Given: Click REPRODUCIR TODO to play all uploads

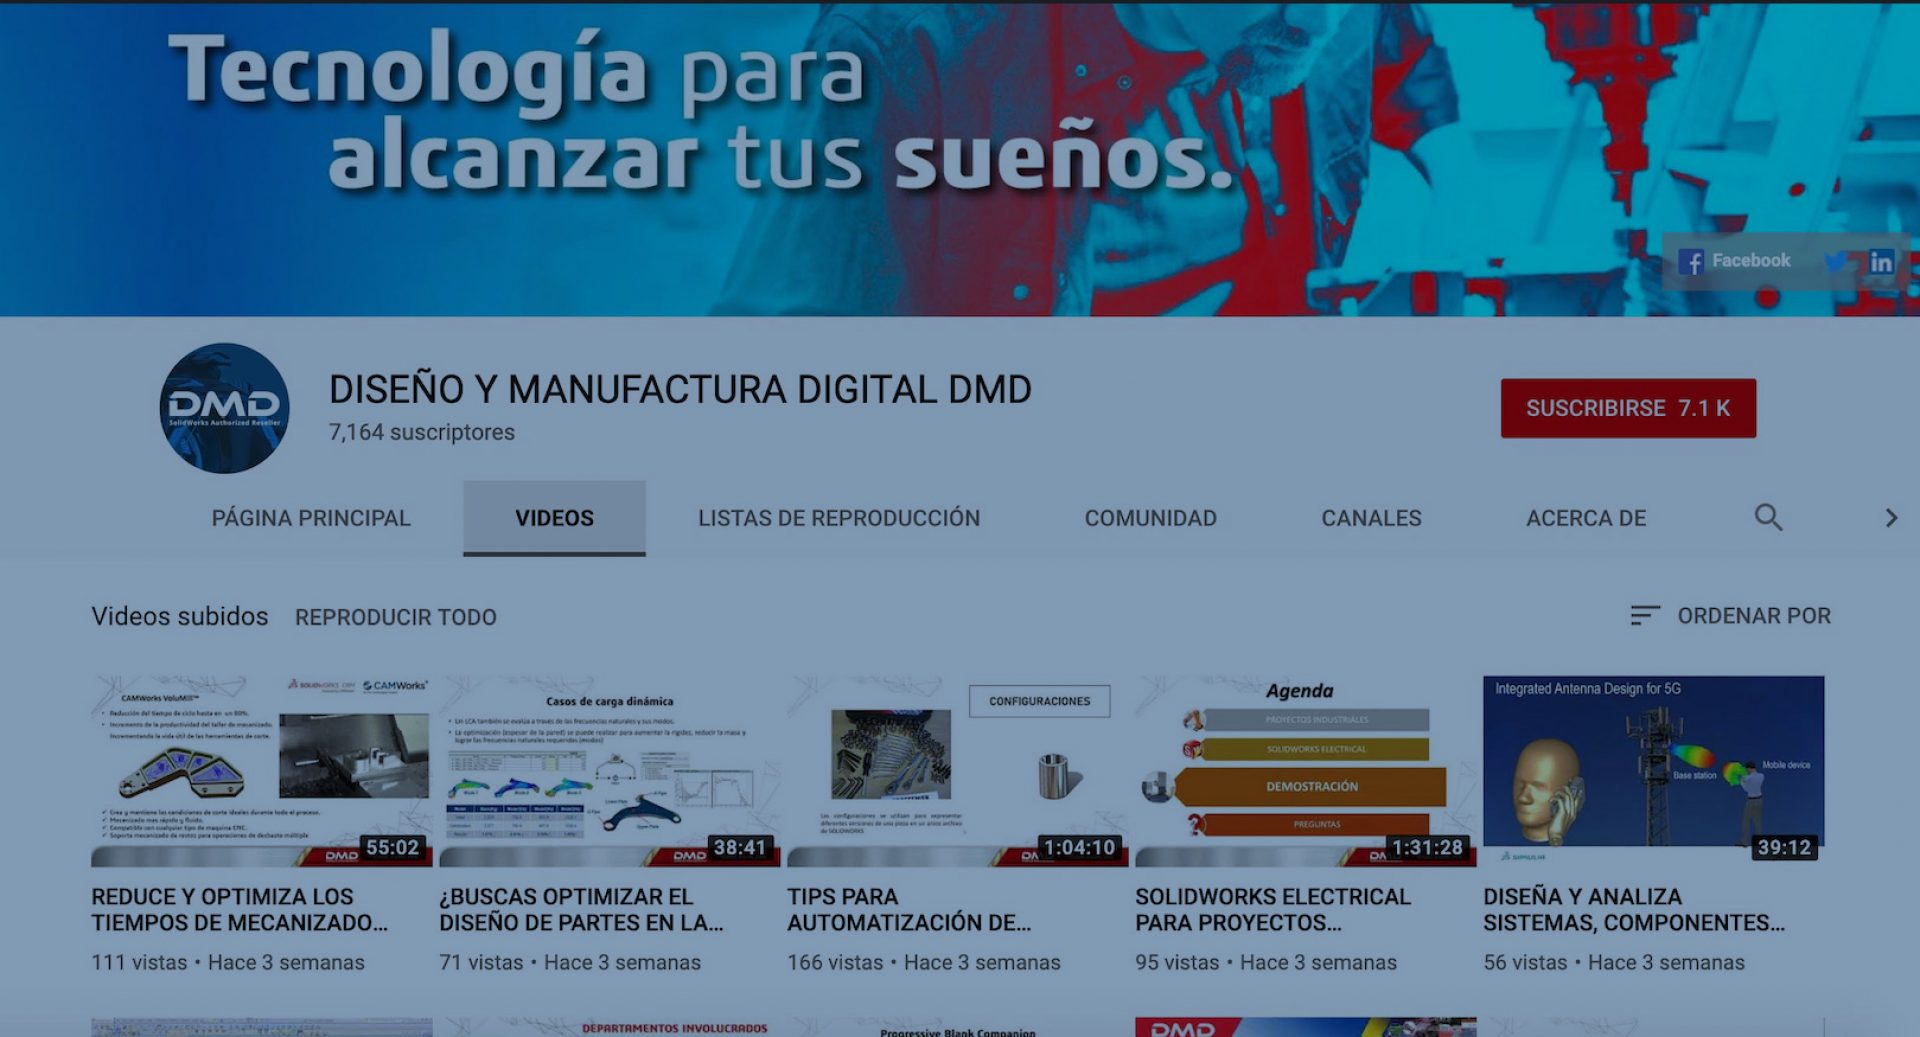Looking at the screenshot, I should (x=394, y=617).
